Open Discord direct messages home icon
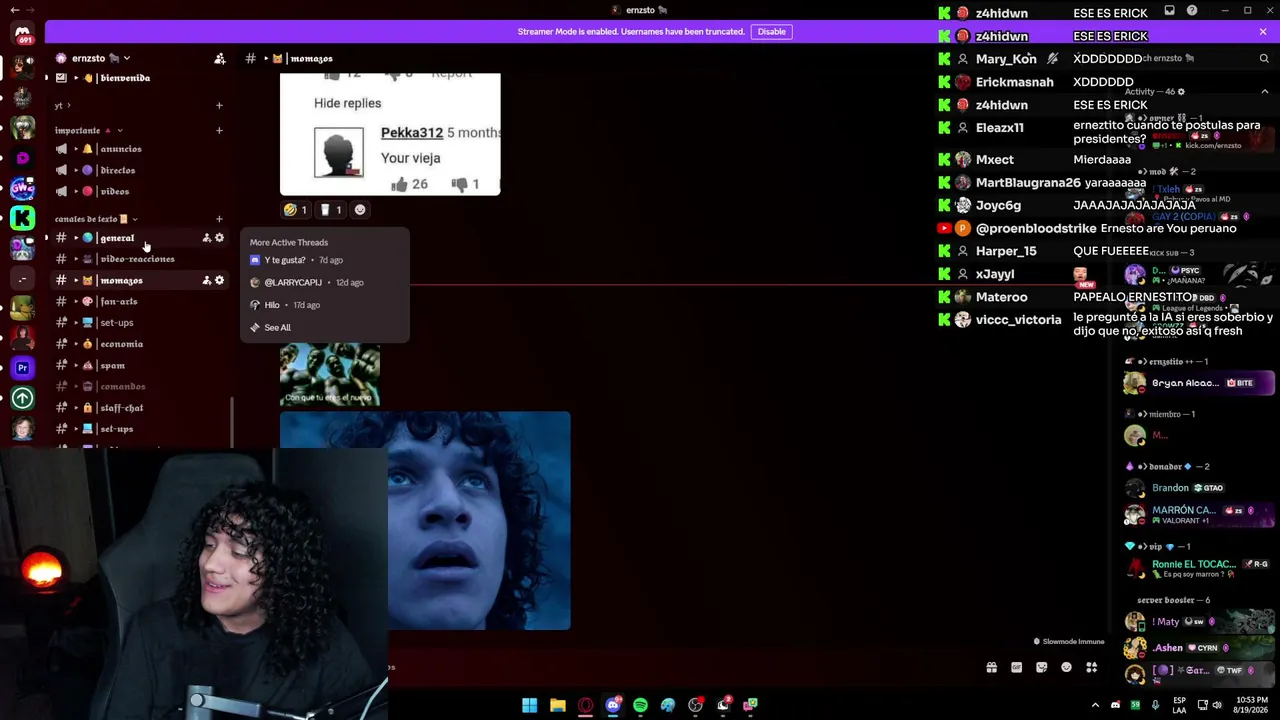 [22, 33]
